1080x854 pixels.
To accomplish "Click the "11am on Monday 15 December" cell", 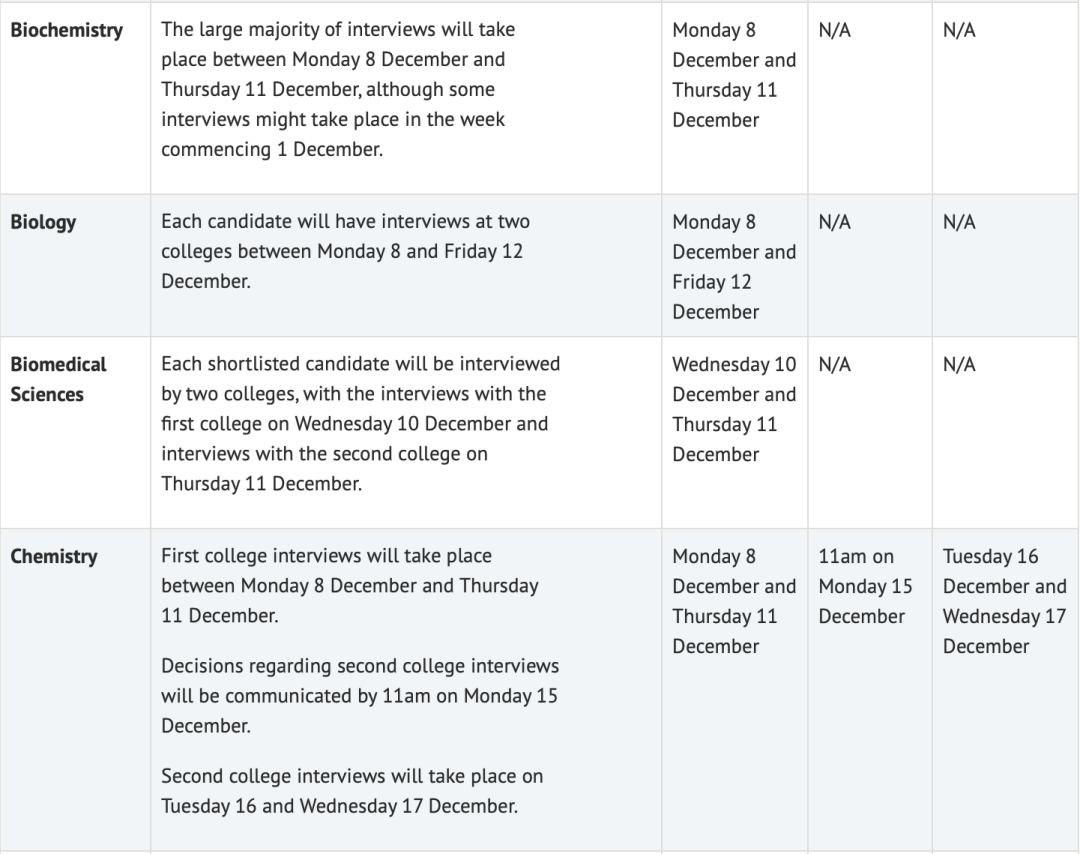I will coord(866,585).
